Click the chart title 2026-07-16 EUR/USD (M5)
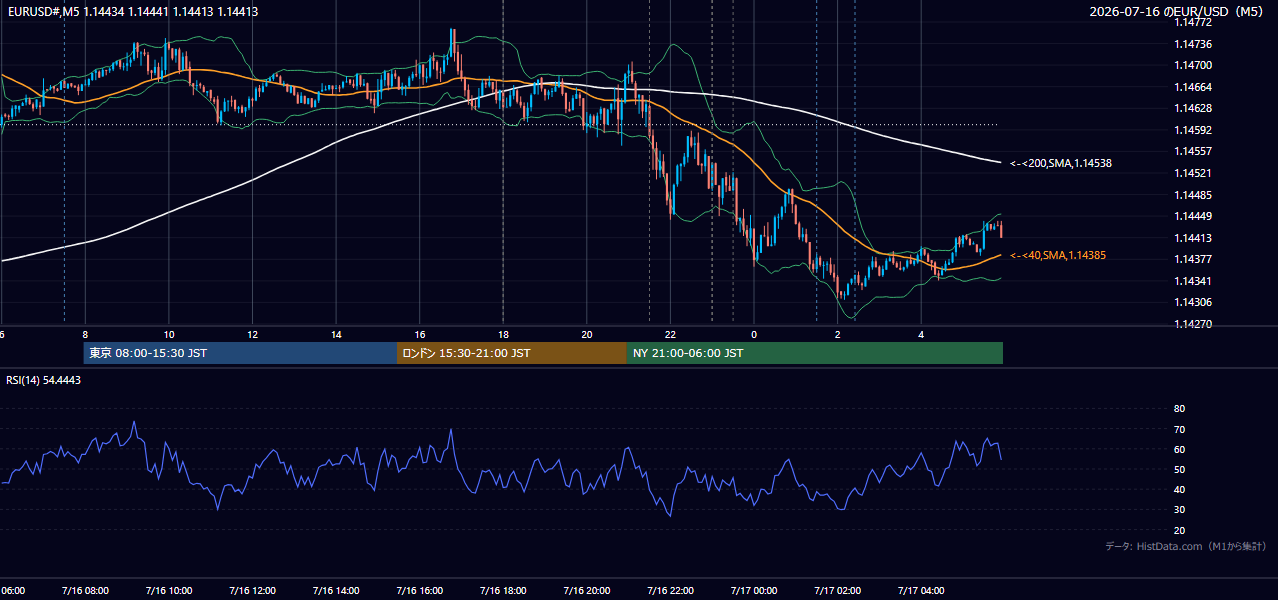 tap(1178, 11)
